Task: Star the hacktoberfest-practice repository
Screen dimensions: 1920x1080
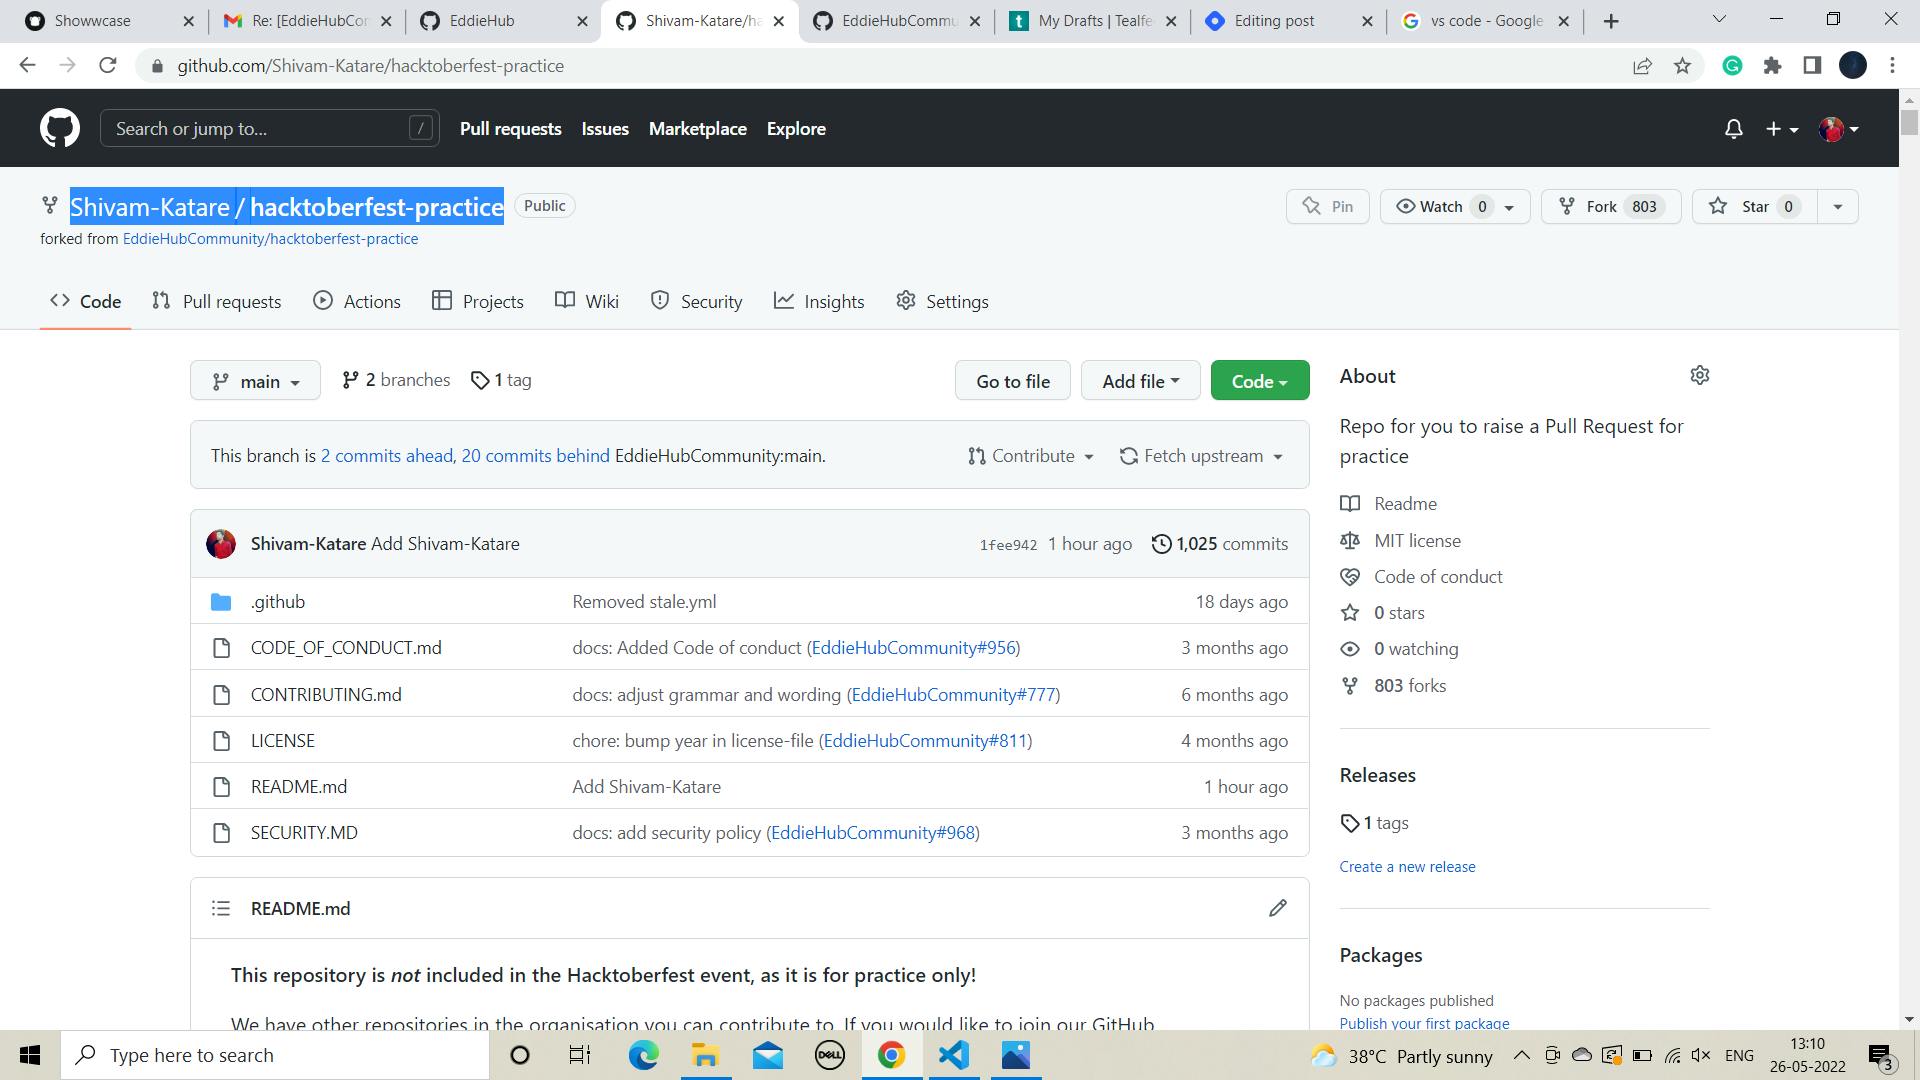Action: point(1755,206)
